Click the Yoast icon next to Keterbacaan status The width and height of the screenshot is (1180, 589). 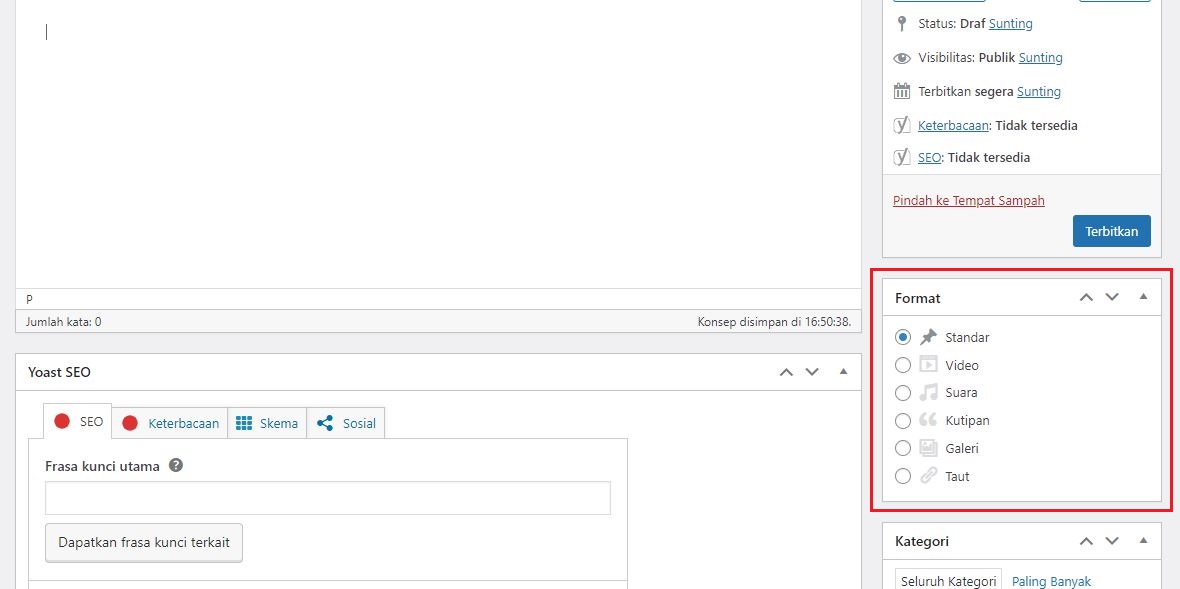(x=902, y=125)
